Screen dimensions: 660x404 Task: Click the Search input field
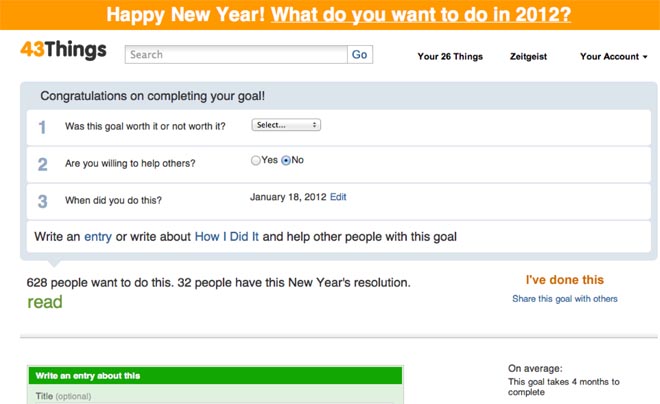tap(236, 55)
